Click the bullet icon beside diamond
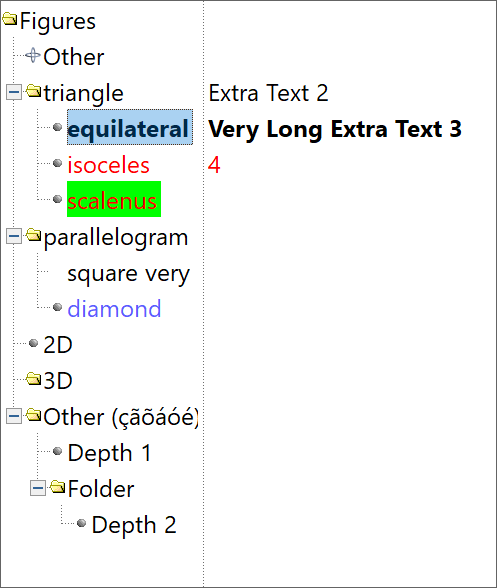Screen dimensions: 497x588 tap(57, 307)
